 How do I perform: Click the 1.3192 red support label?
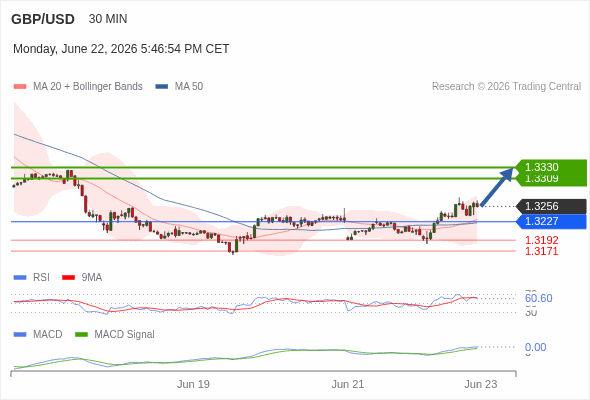(541, 240)
